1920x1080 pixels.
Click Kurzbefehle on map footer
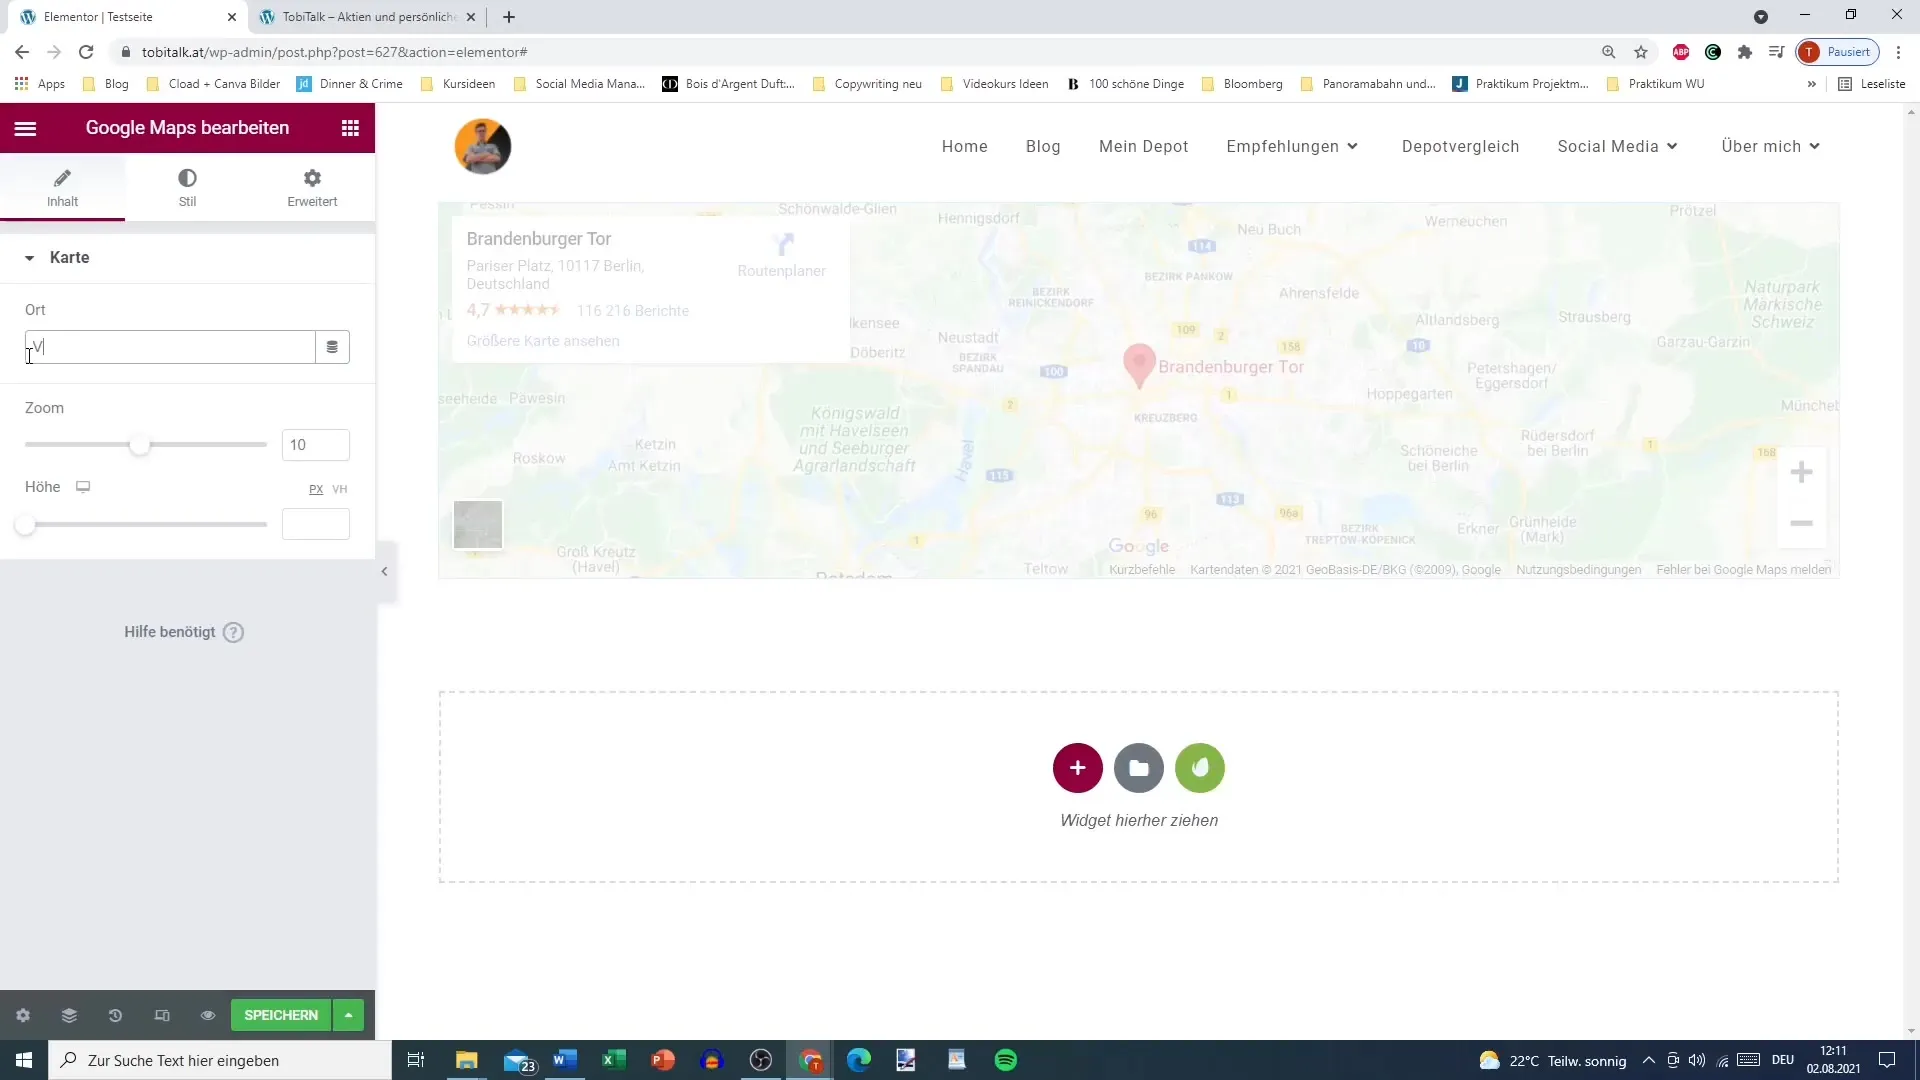point(1142,570)
